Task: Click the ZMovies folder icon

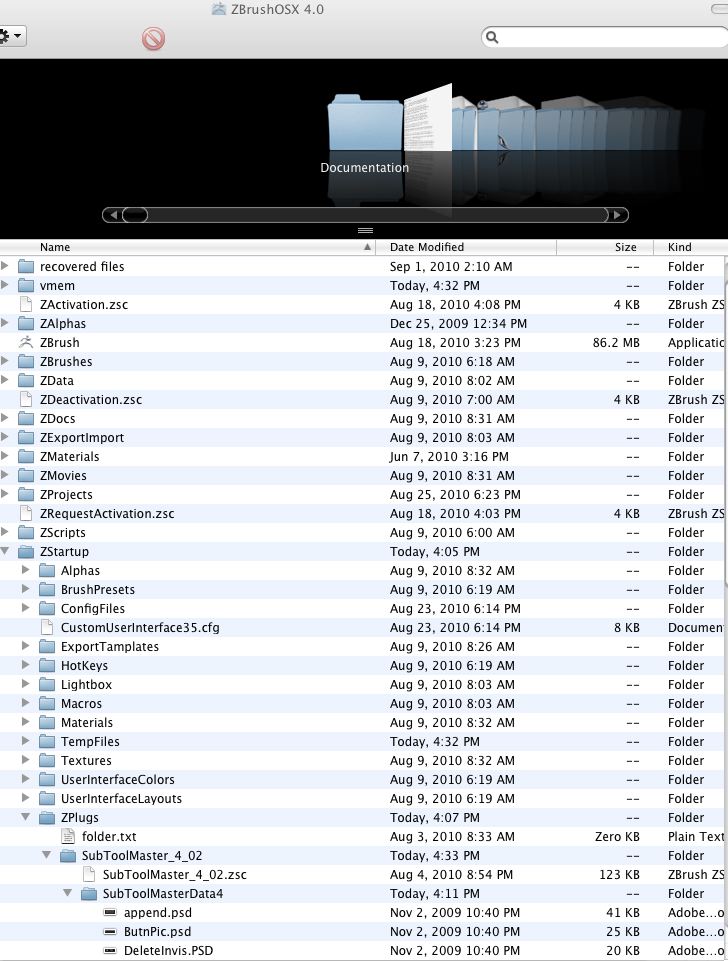Action: 26,476
